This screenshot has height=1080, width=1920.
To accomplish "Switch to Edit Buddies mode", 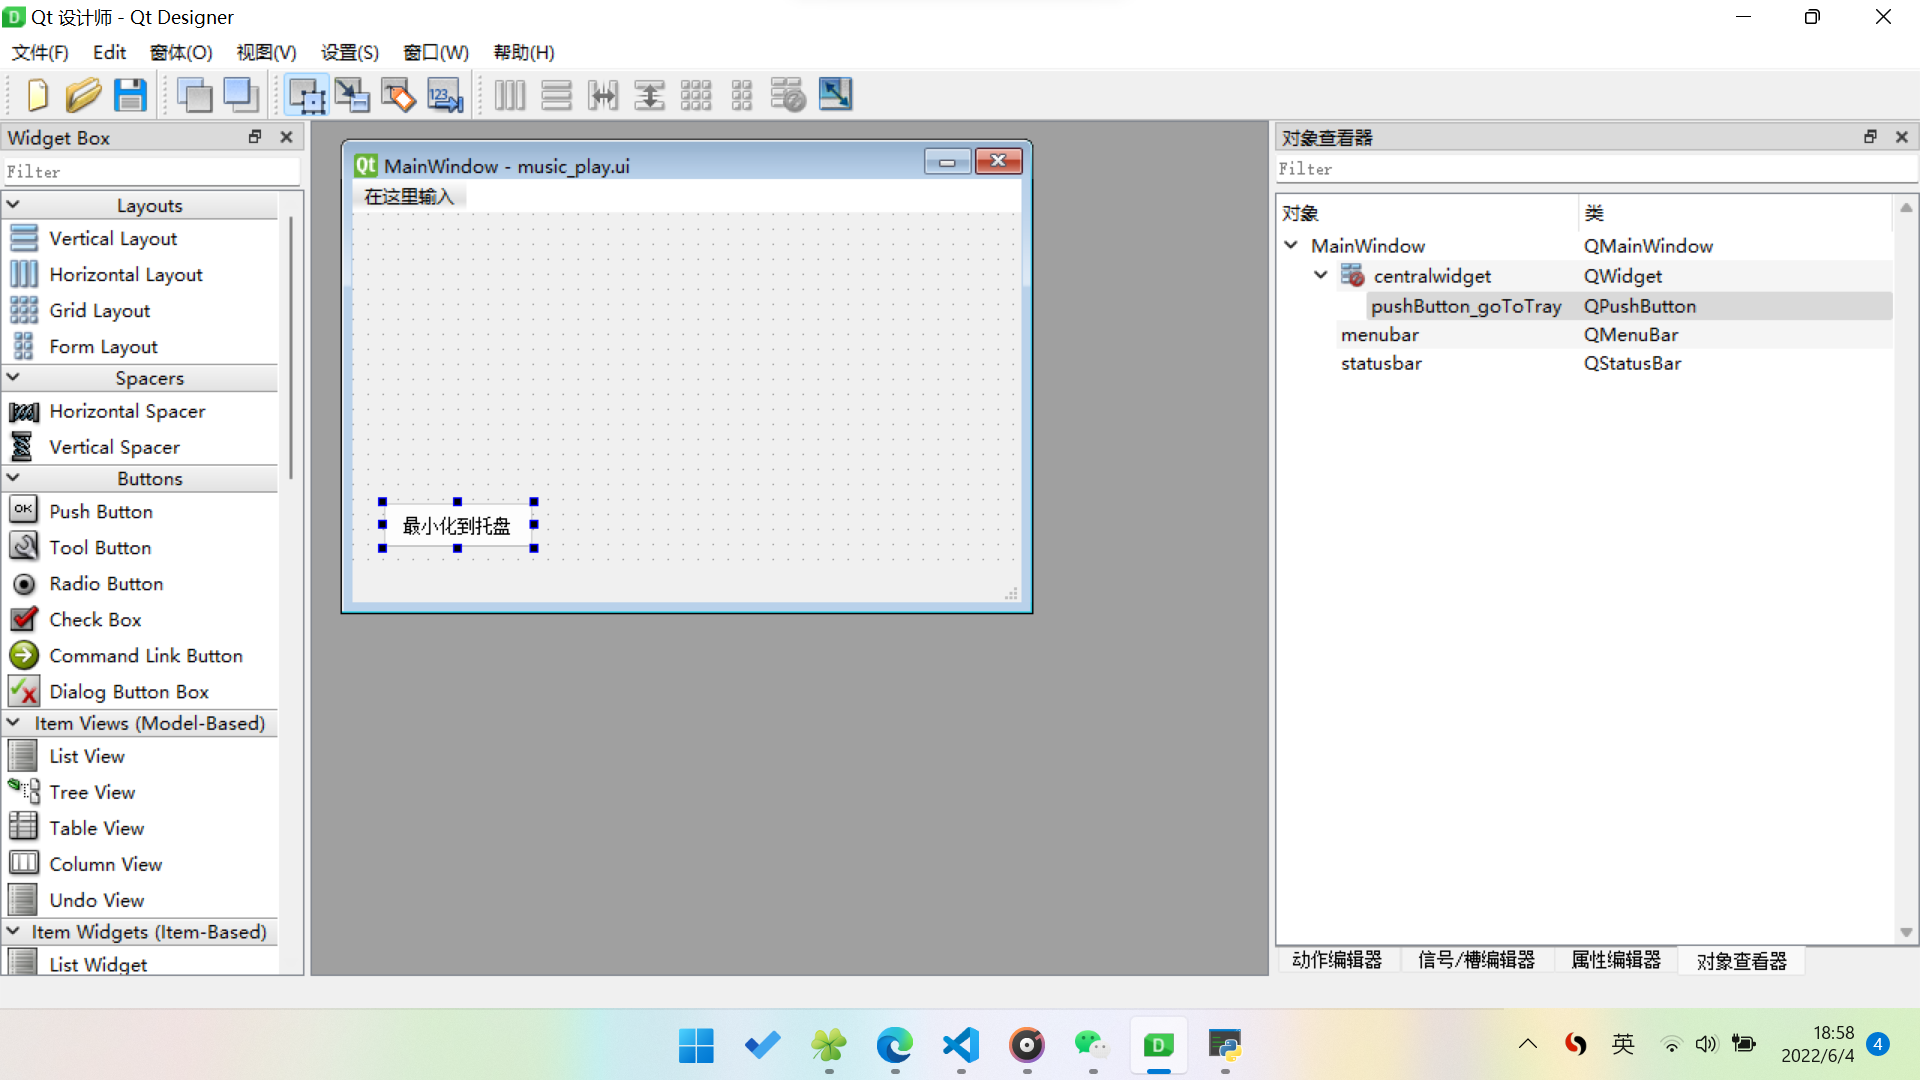I will [x=398, y=95].
